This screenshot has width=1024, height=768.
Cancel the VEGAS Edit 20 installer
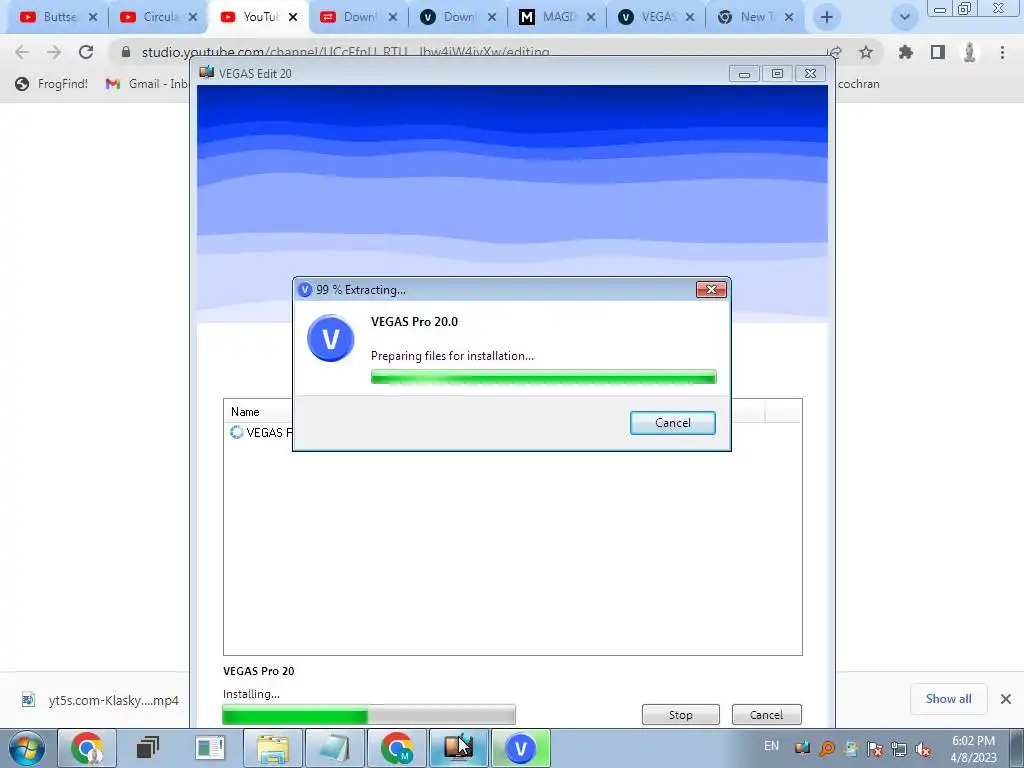[766, 714]
